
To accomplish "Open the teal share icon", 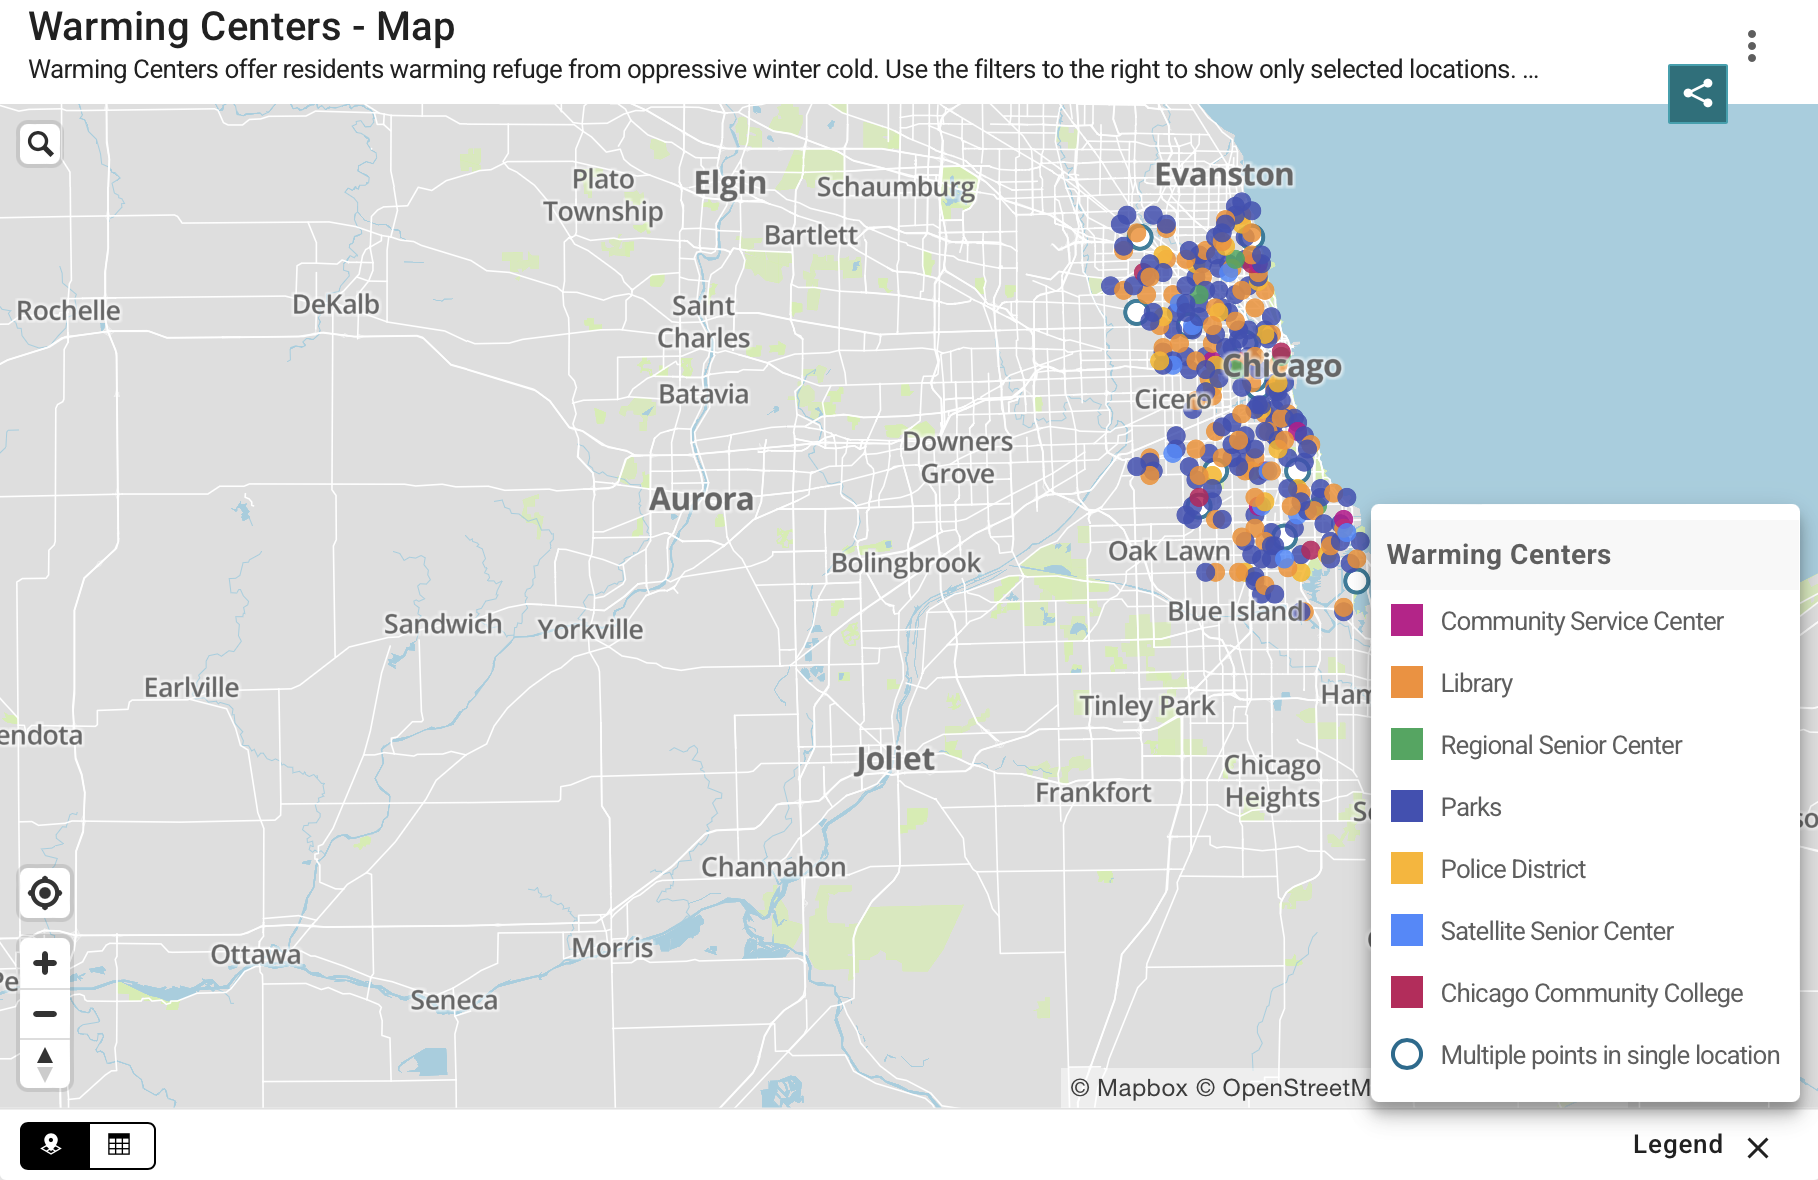I will coord(1697,93).
